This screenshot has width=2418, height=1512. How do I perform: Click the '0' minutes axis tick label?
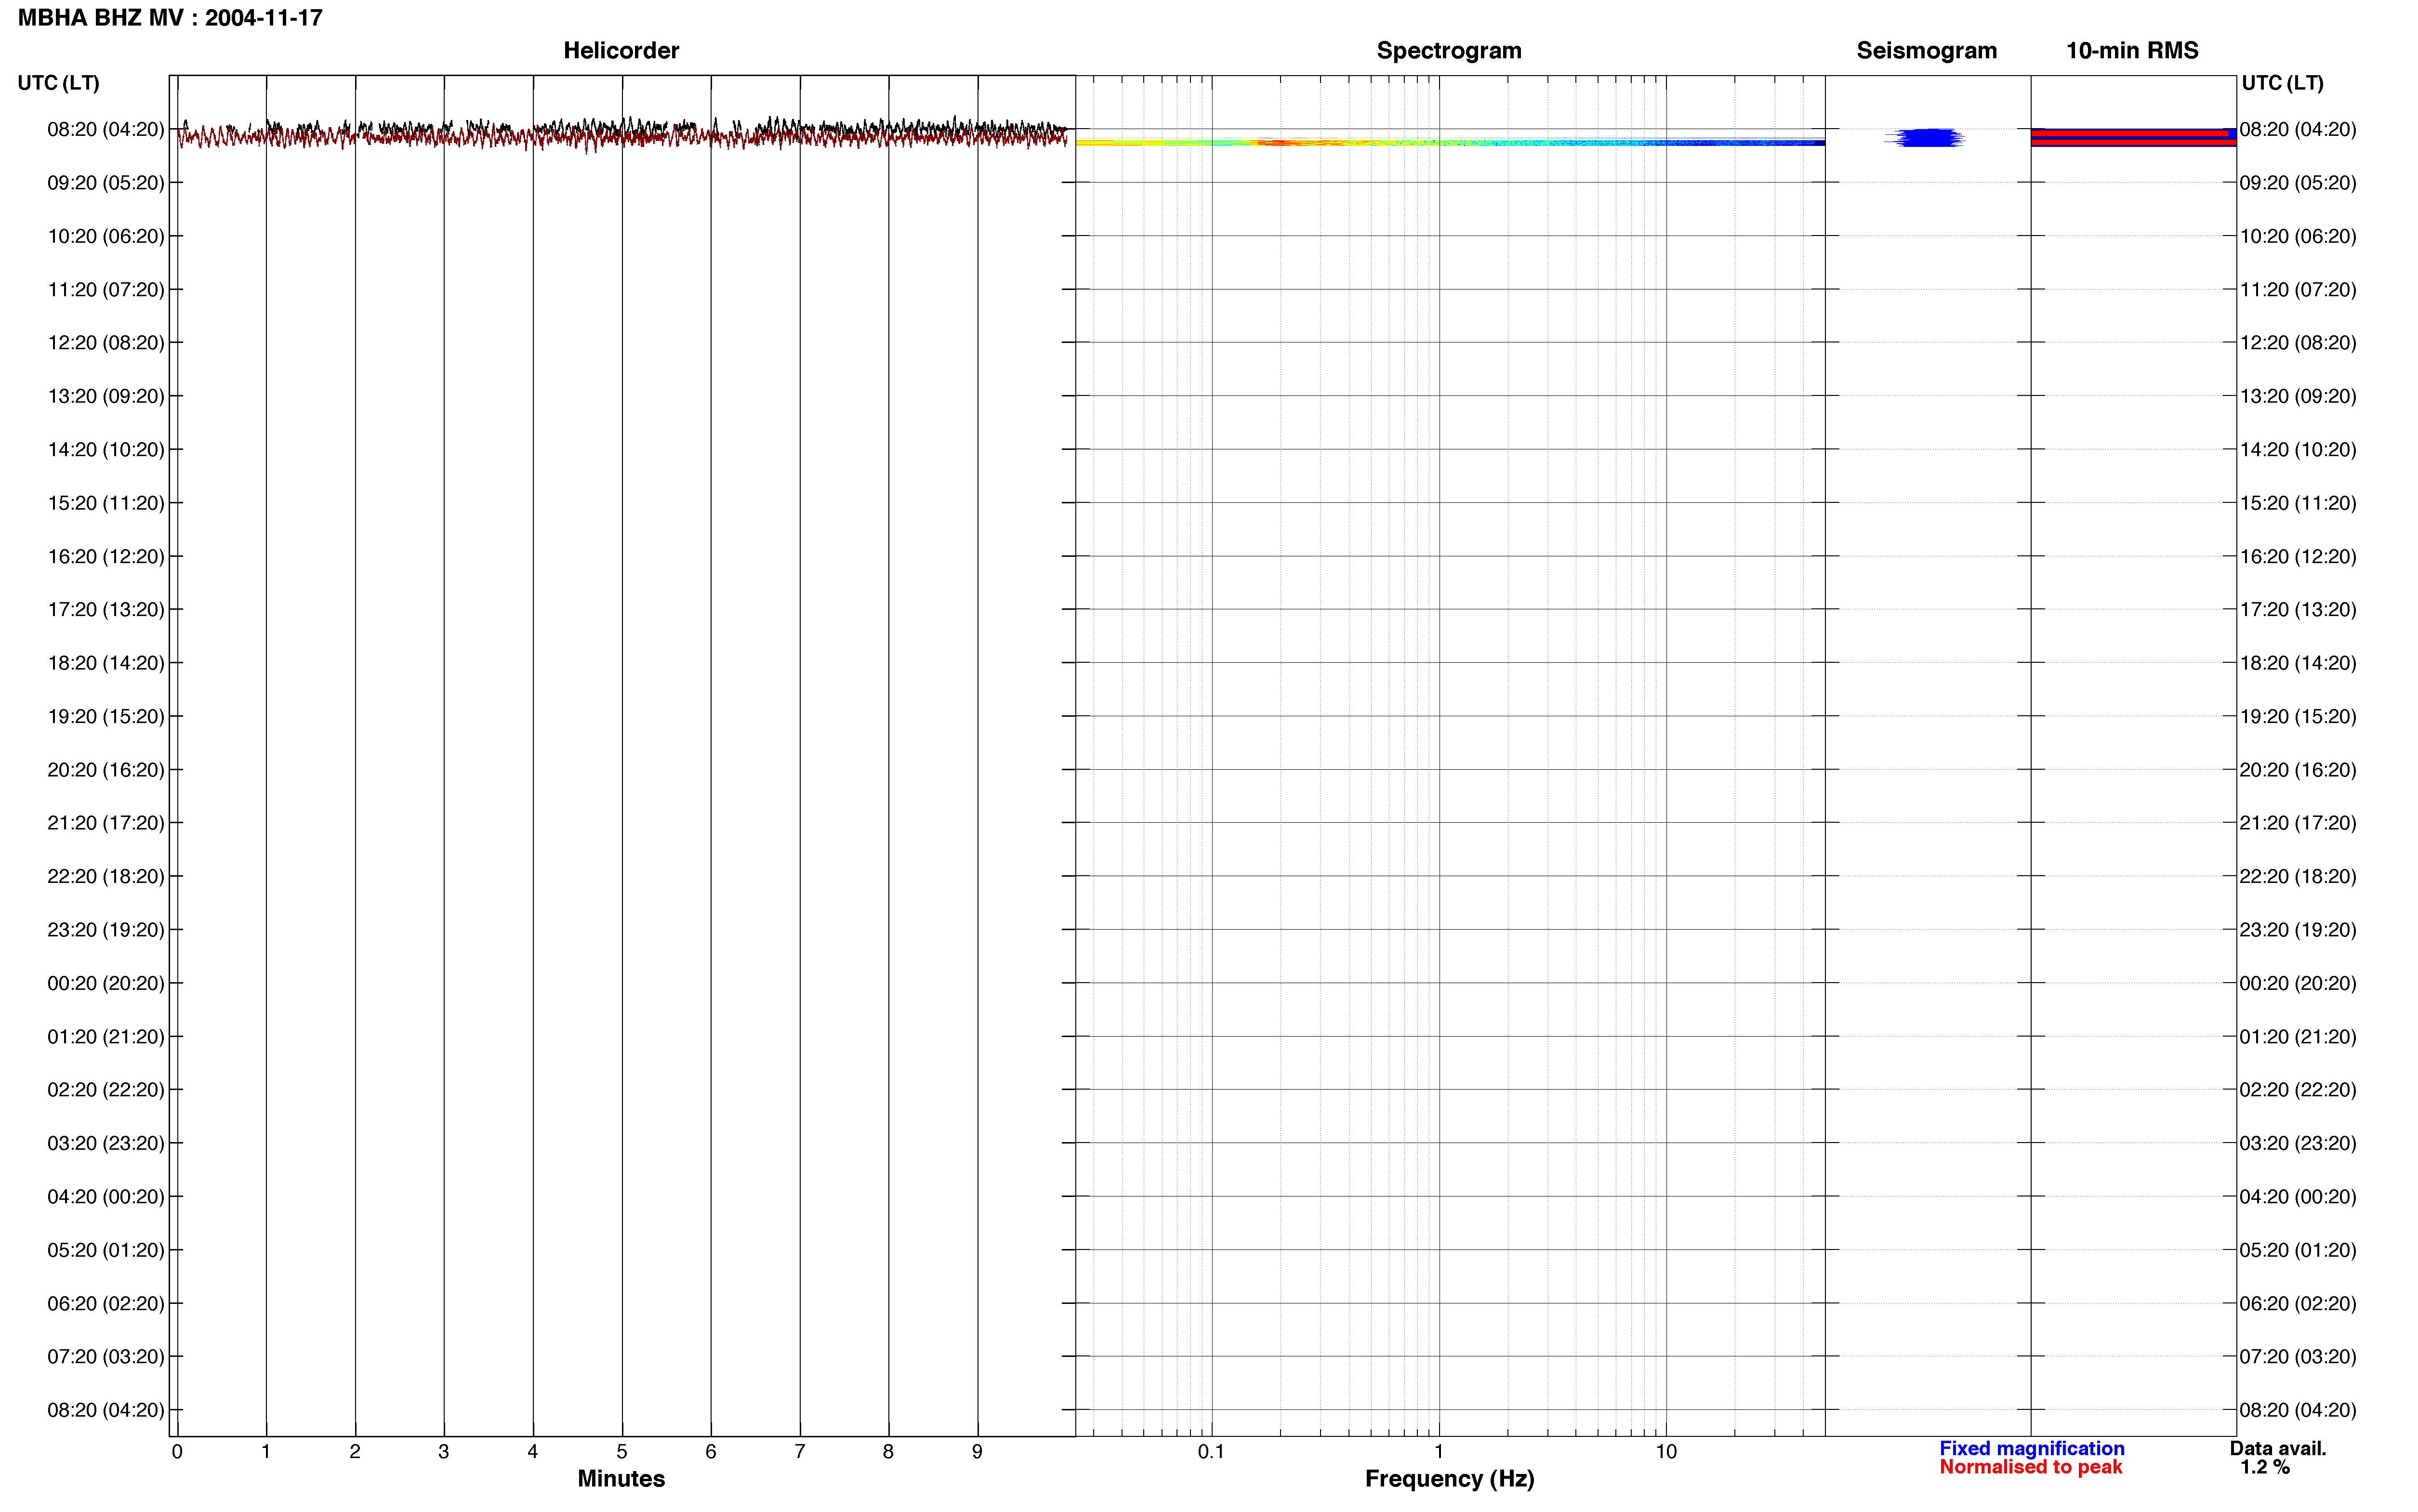coord(177,1451)
